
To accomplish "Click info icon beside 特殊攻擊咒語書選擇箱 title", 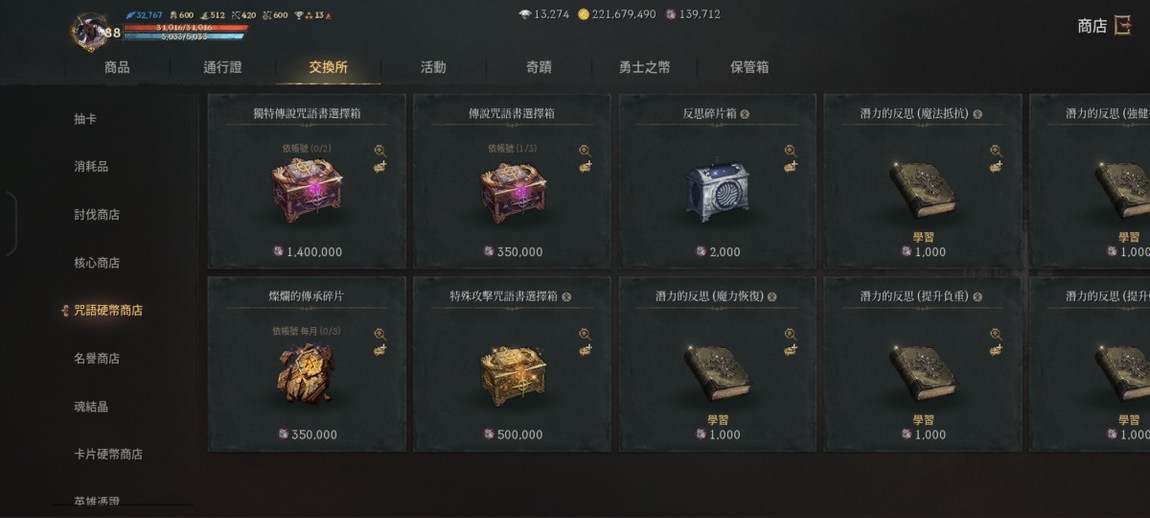I will [x=566, y=297].
